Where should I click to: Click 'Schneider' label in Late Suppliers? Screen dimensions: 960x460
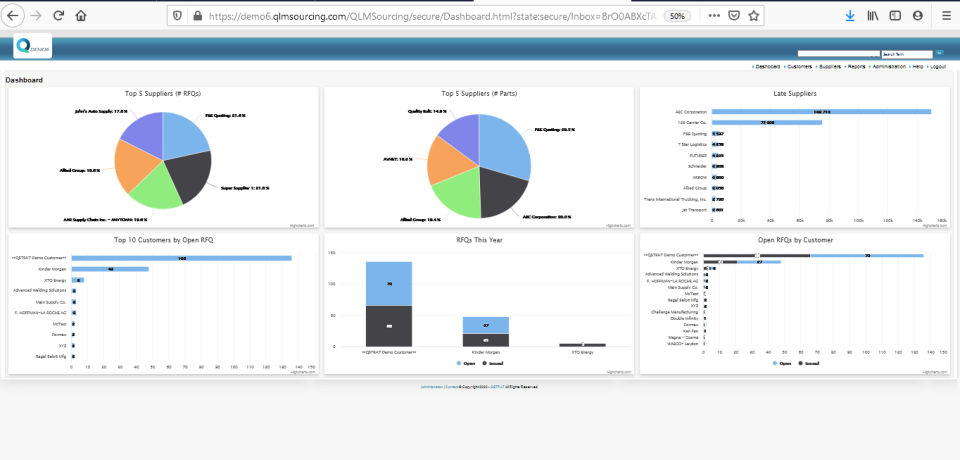click(699, 166)
